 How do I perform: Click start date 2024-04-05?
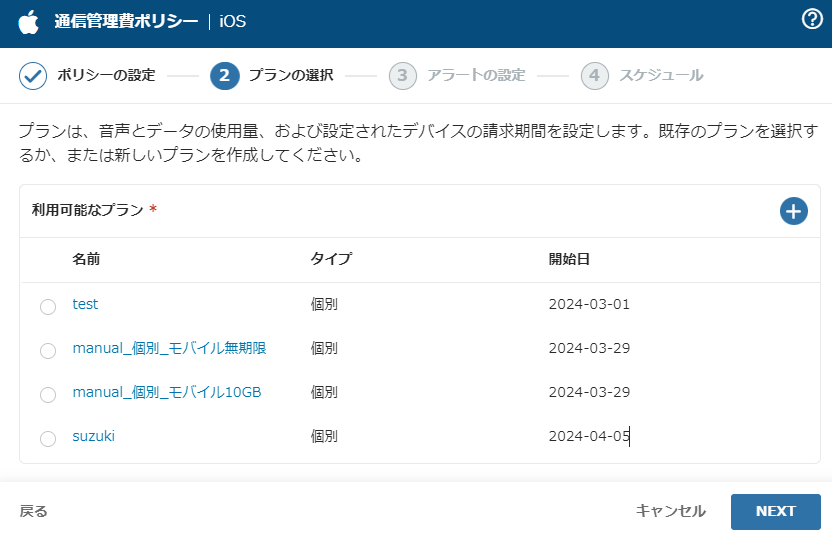589,436
